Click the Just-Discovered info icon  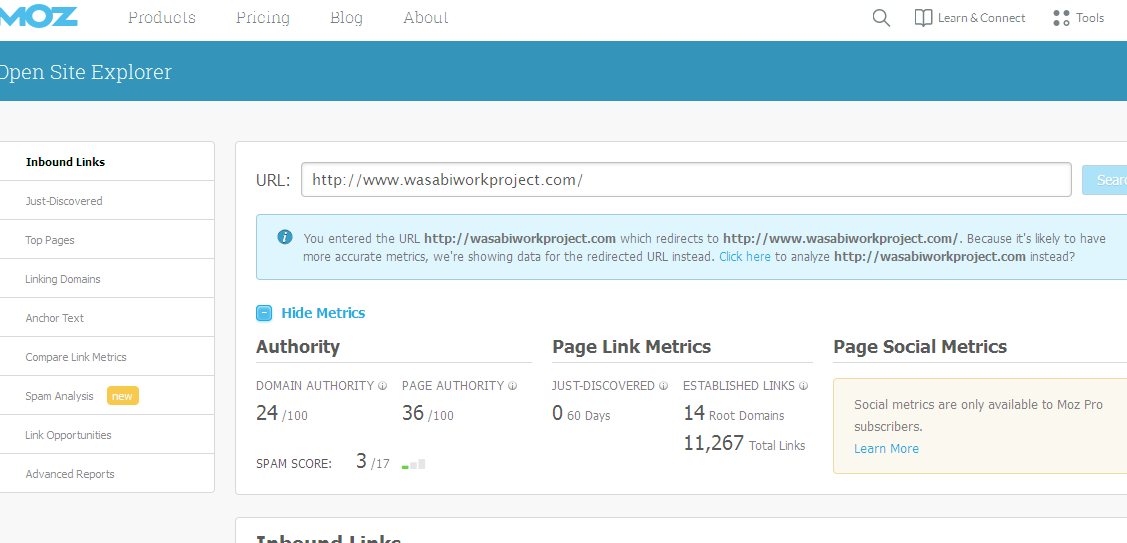(663, 386)
